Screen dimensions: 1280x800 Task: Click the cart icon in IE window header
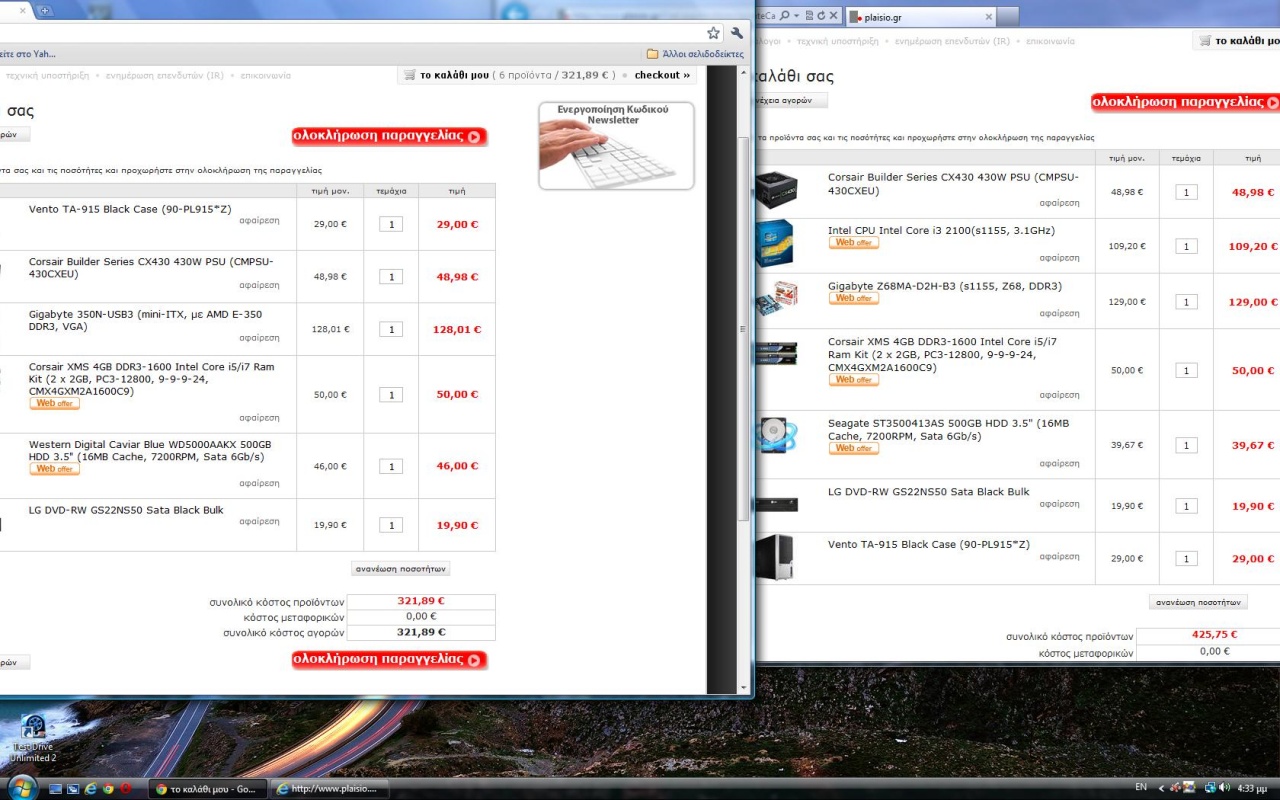pyautogui.click(x=1205, y=41)
